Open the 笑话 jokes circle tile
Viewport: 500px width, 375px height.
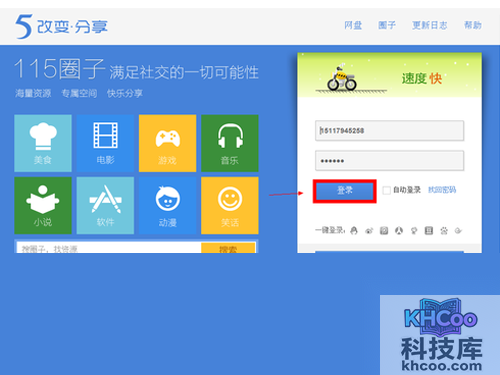pos(230,206)
